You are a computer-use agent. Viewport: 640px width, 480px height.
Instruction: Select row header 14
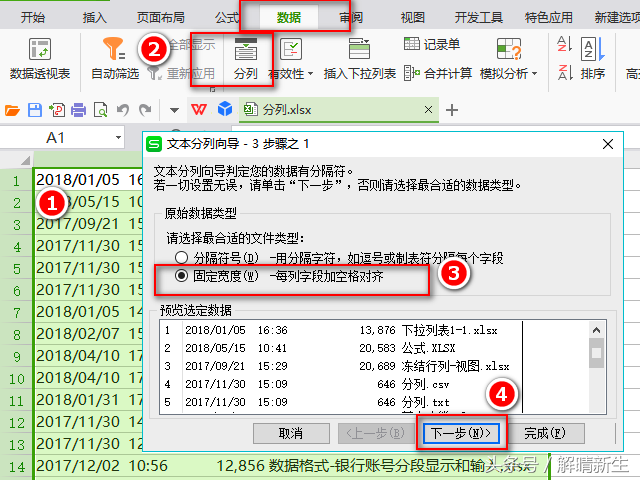pos(17,467)
